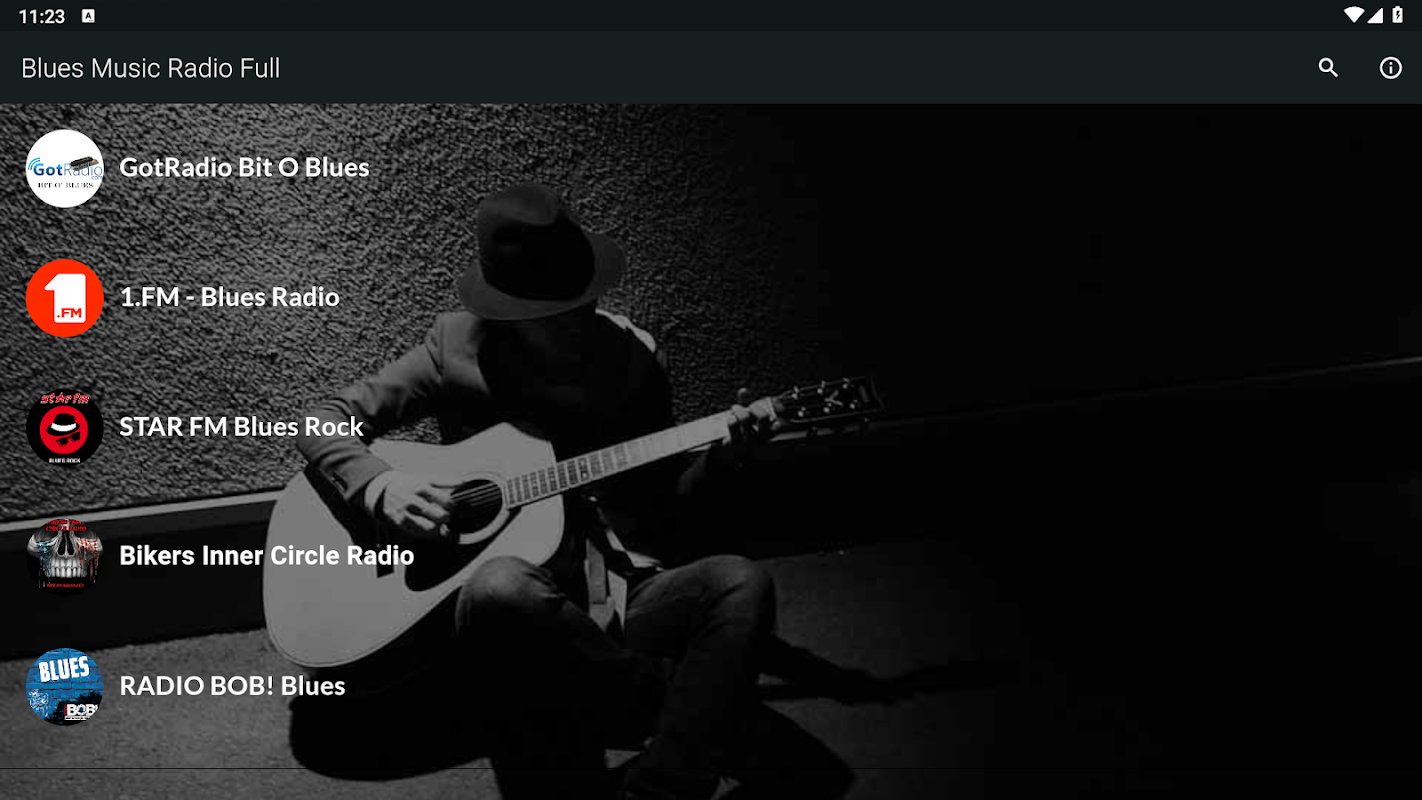Tap the keyboard indicator in status bar
This screenshot has height=800, width=1422.
tap(88, 16)
